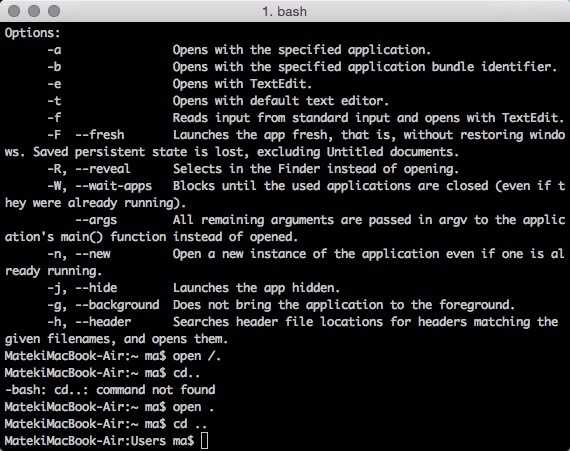Click the 'cd..' command without space

tap(186, 373)
